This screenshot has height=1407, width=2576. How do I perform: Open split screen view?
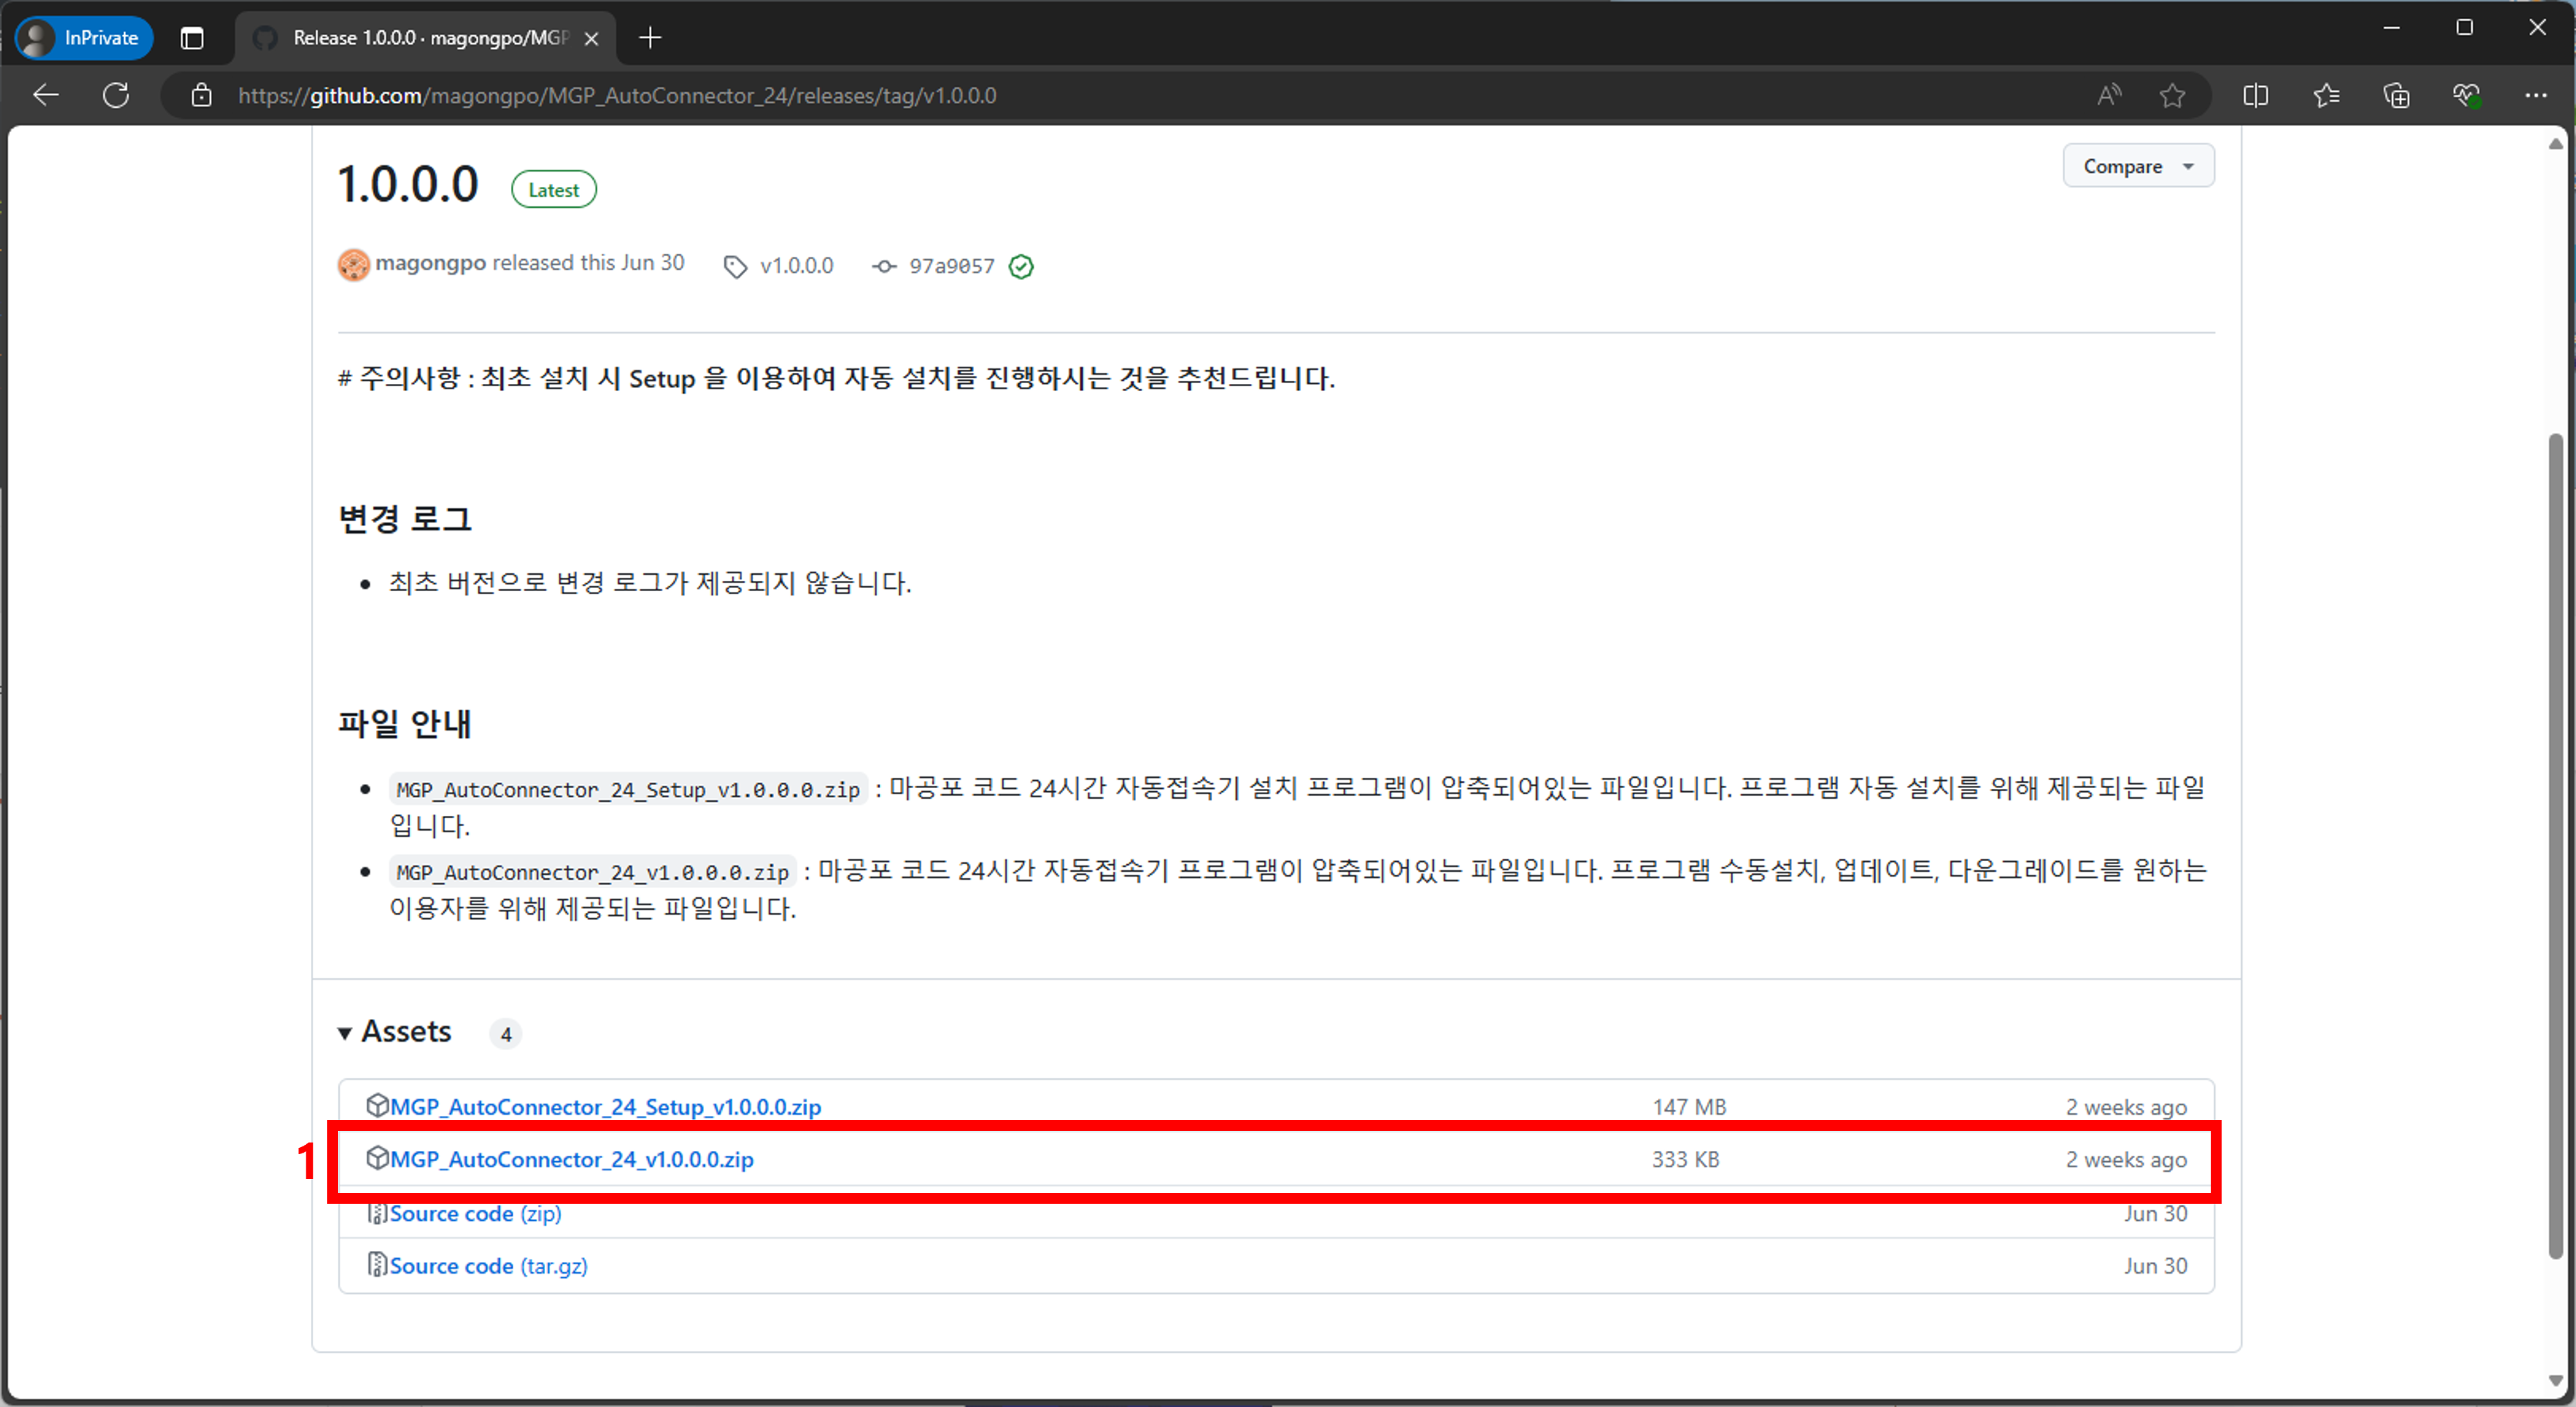(2255, 95)
